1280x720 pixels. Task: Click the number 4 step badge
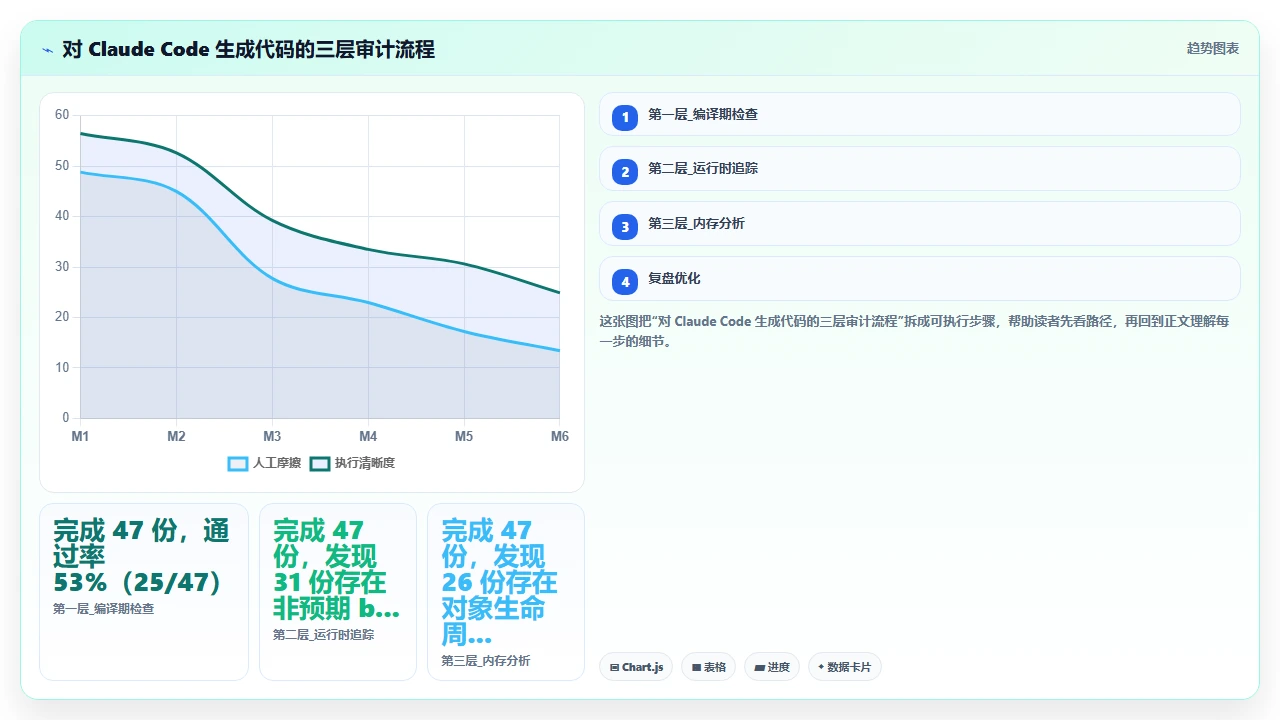(625, 282)
